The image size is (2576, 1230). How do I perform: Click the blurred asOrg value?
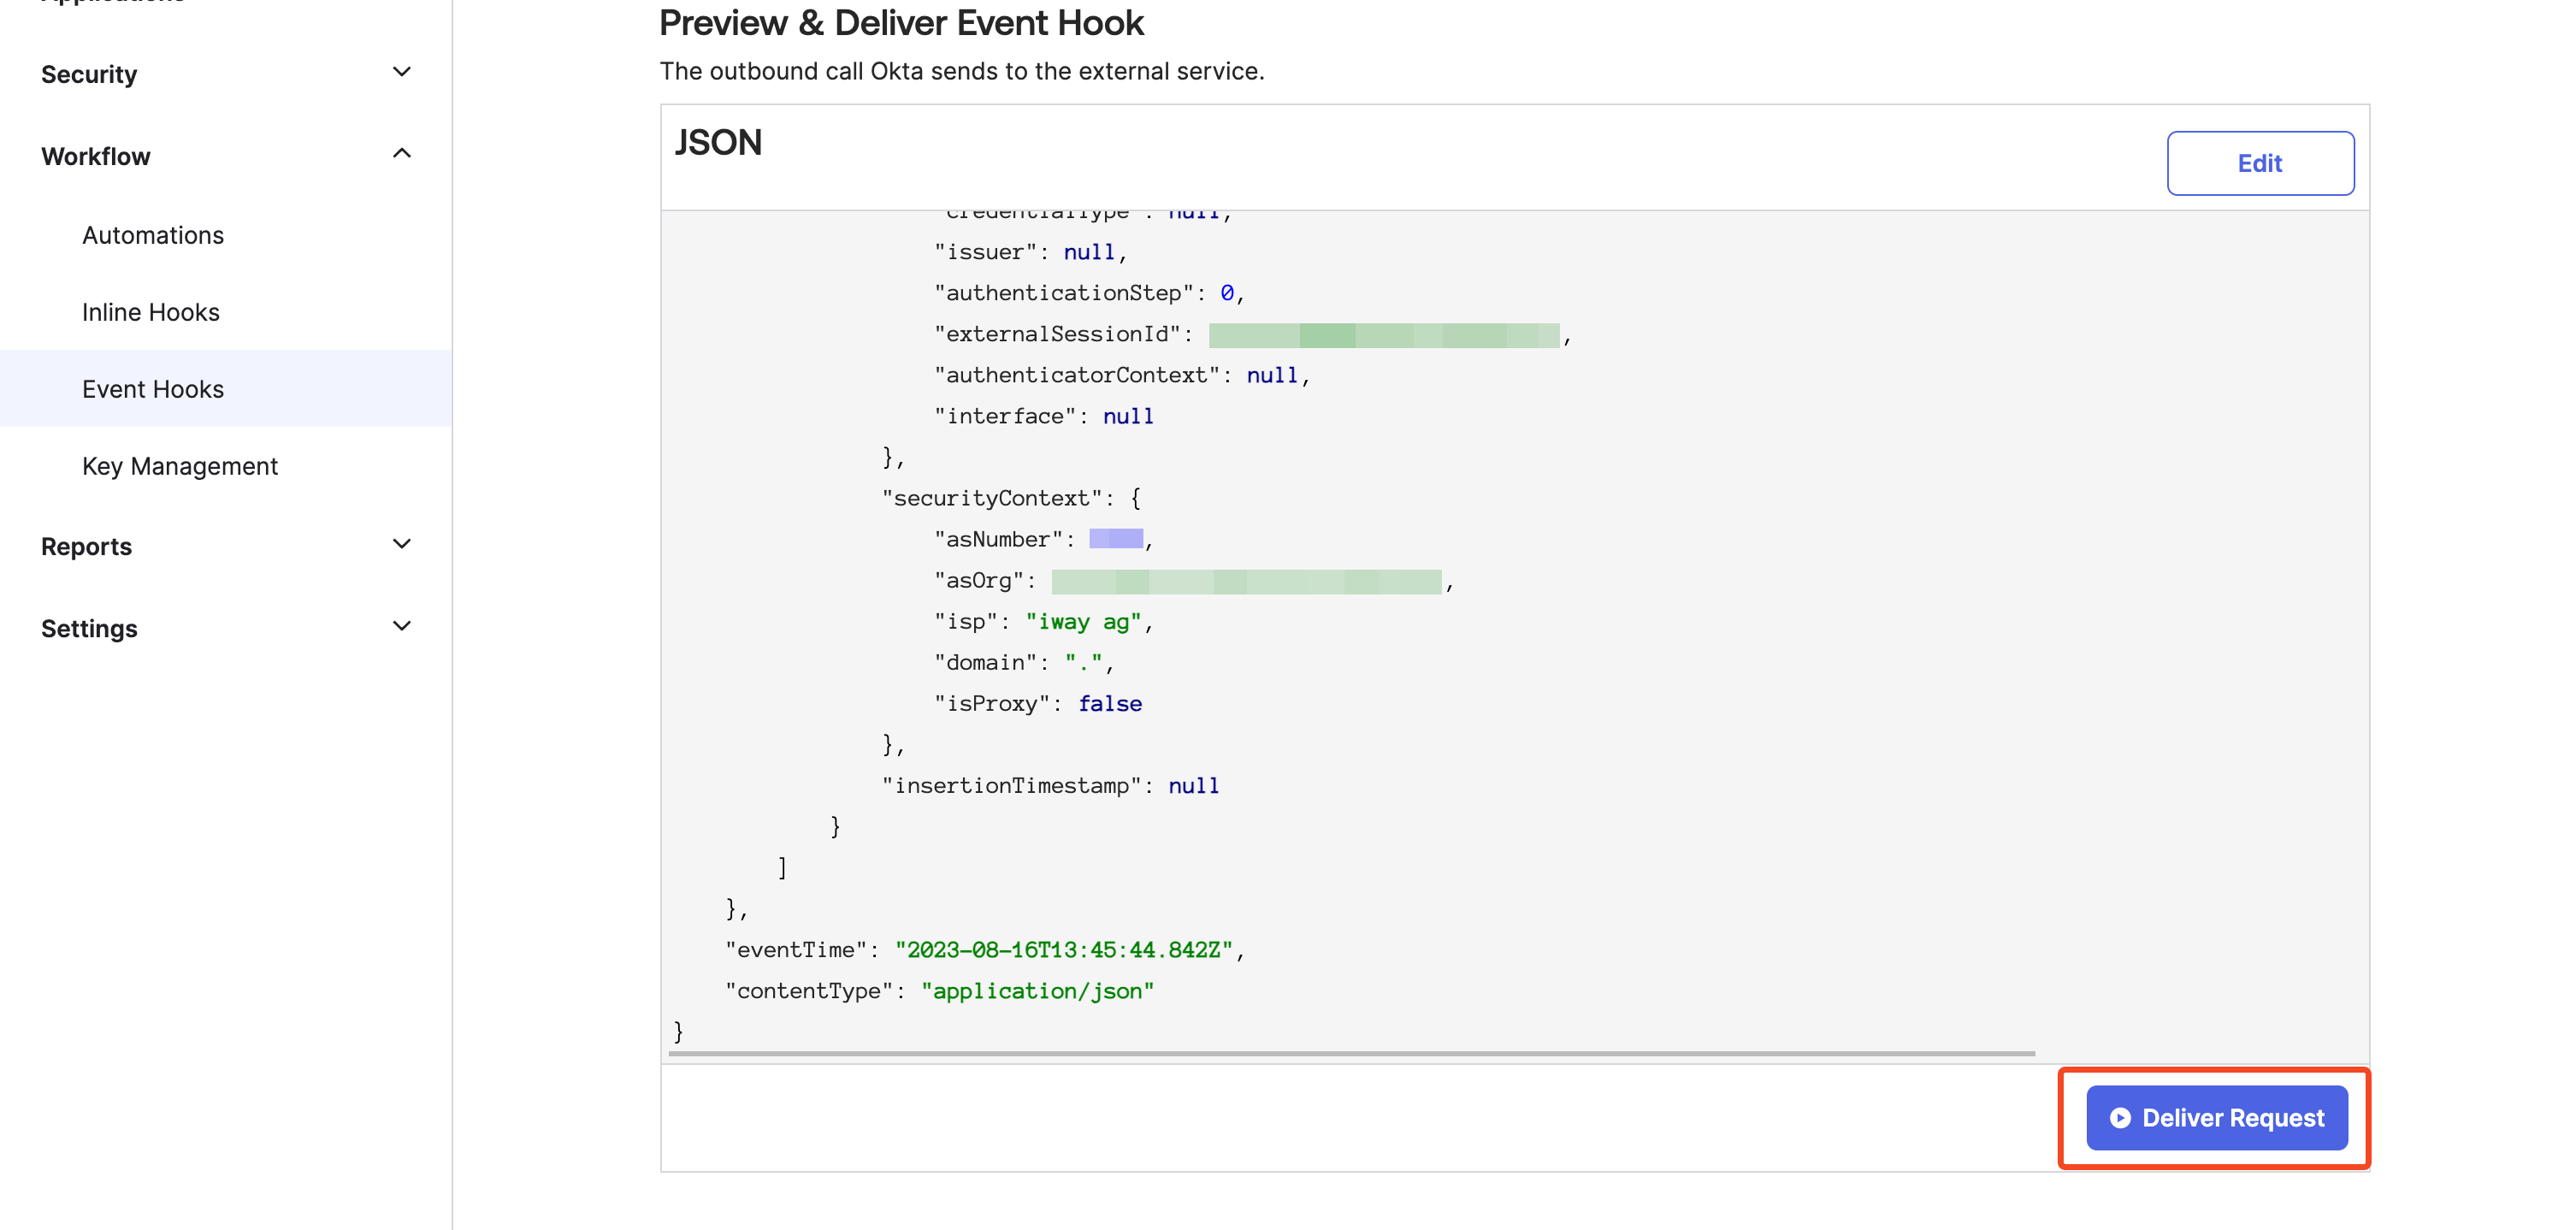pos(1246,581)
